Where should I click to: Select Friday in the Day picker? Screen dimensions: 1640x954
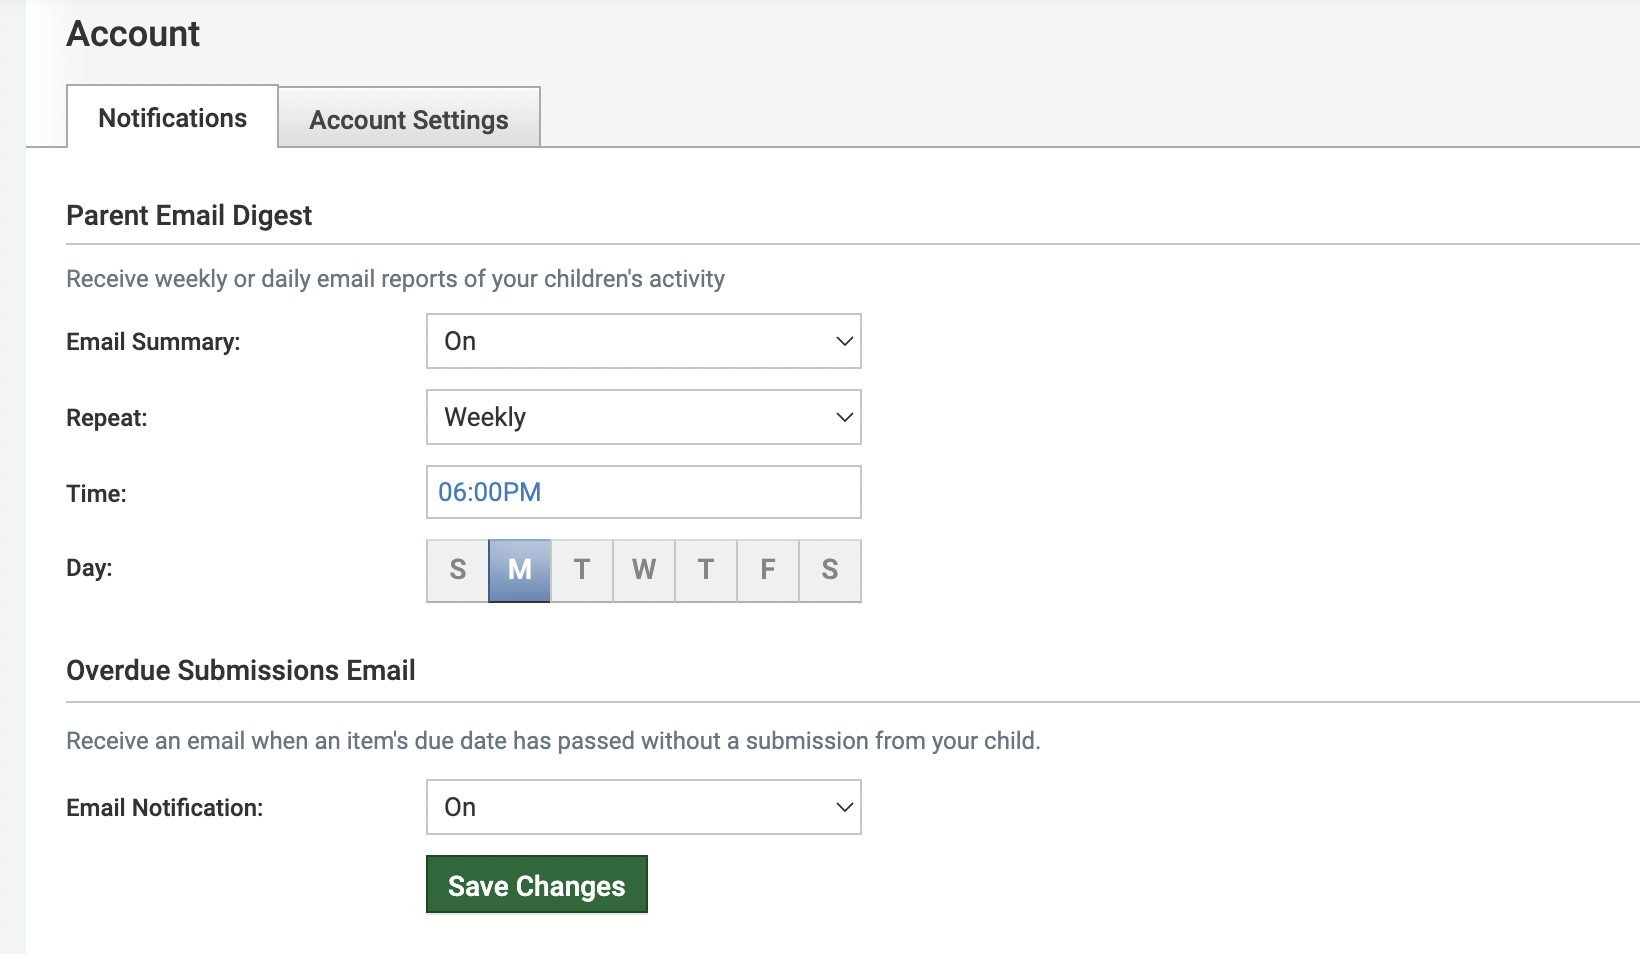[768, 570]
